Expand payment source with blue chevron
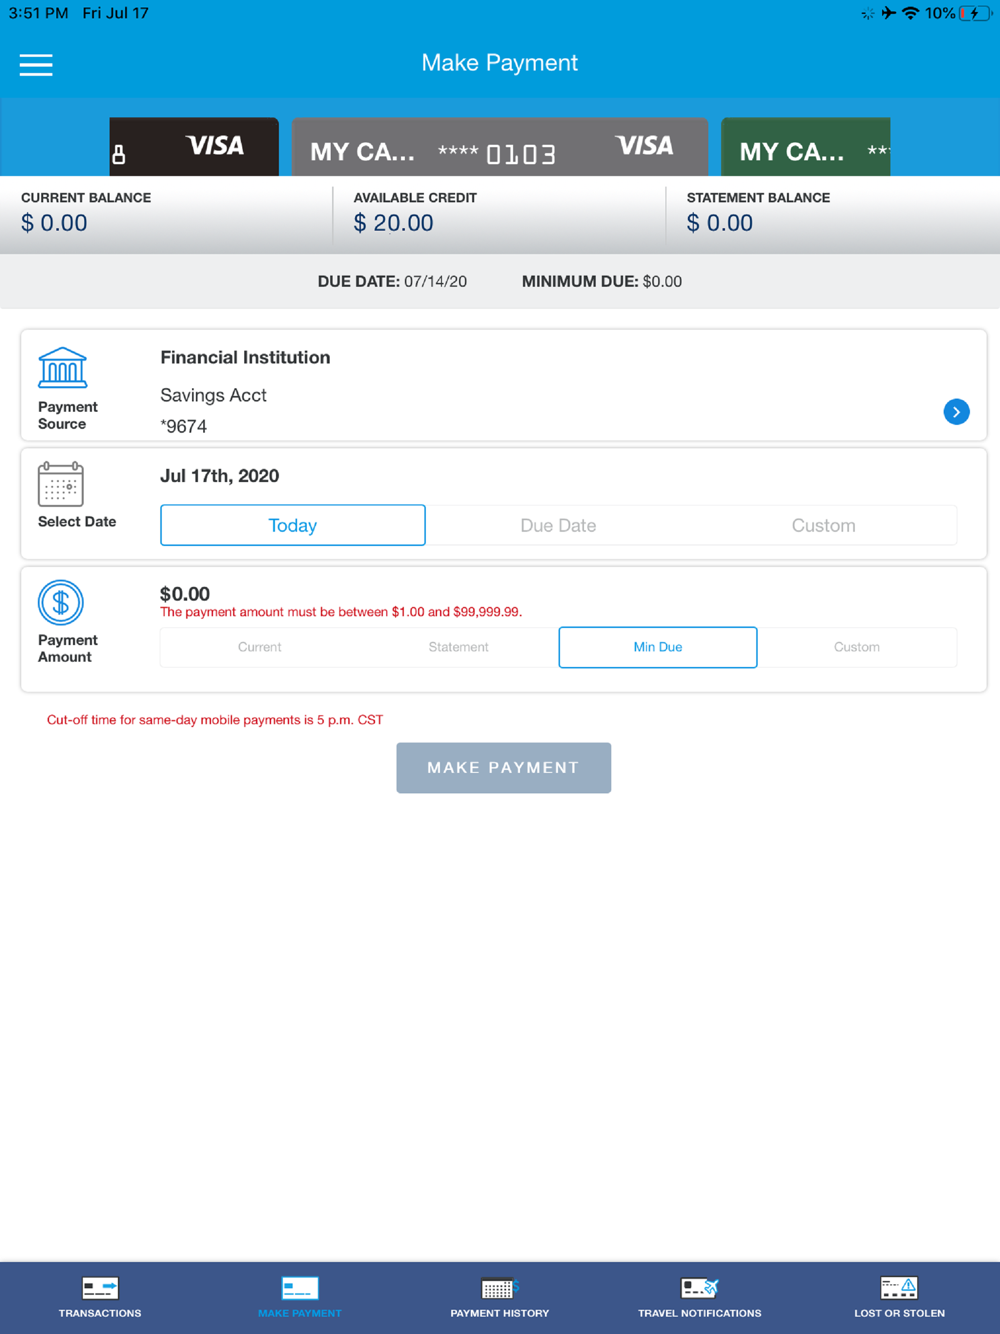1000x1334 pixels. pyautogui.click(x=956, y=412)
